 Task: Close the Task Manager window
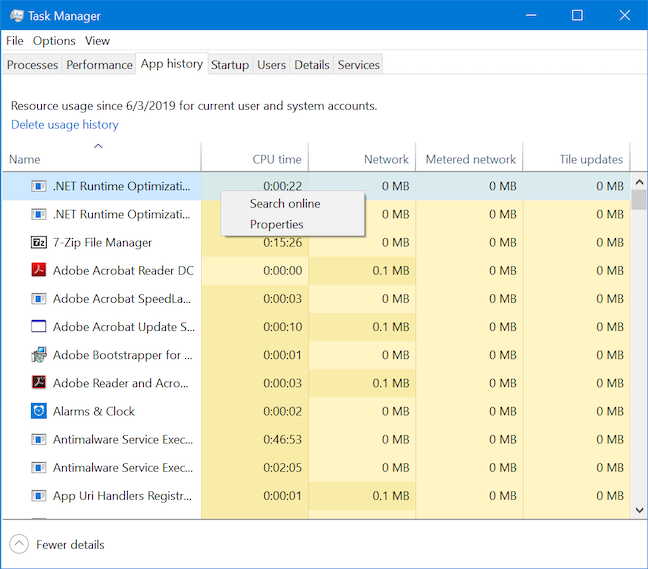[x=624, y=16]
